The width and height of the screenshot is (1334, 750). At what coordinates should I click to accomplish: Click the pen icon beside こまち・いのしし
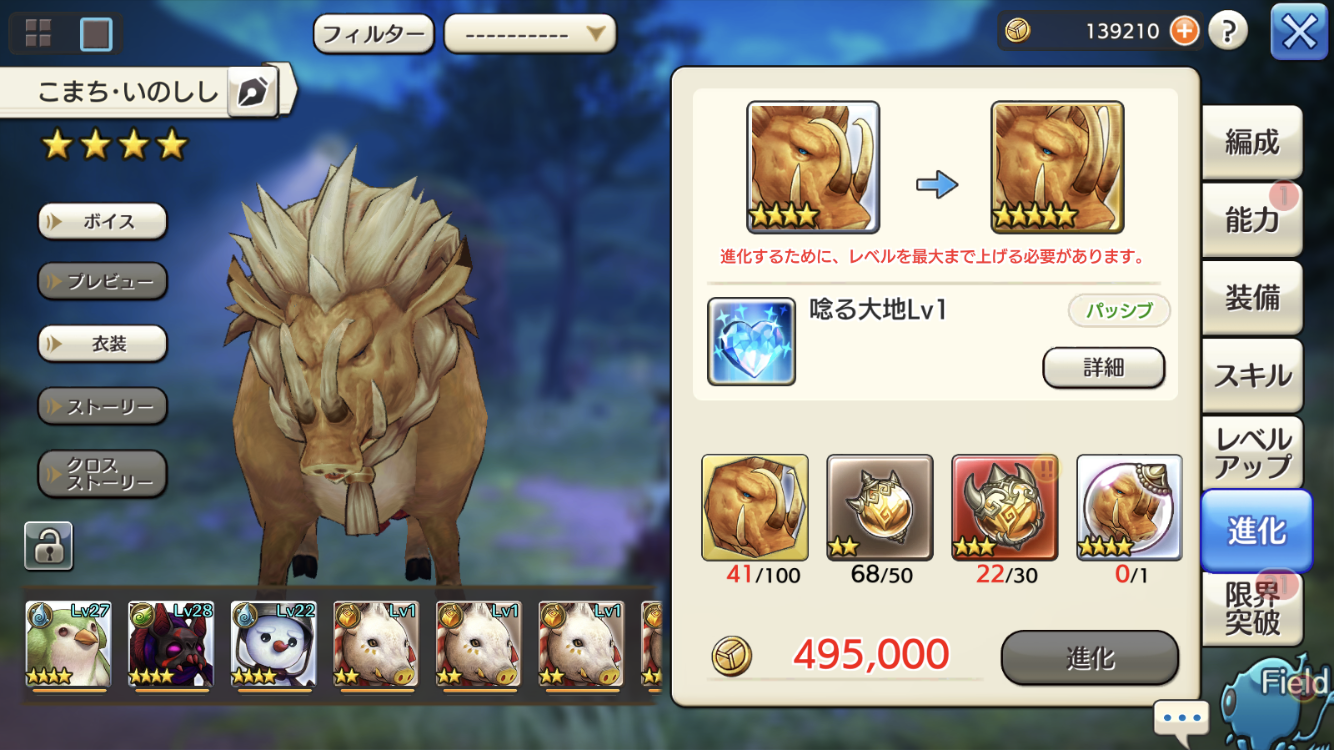point(253,92)
